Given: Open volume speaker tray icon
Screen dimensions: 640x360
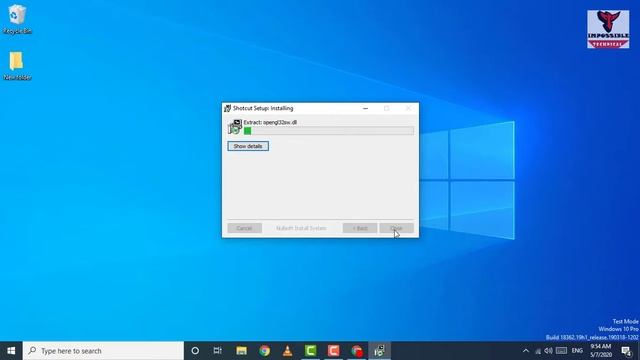Looking at the screenshot, I should point(549,351).
